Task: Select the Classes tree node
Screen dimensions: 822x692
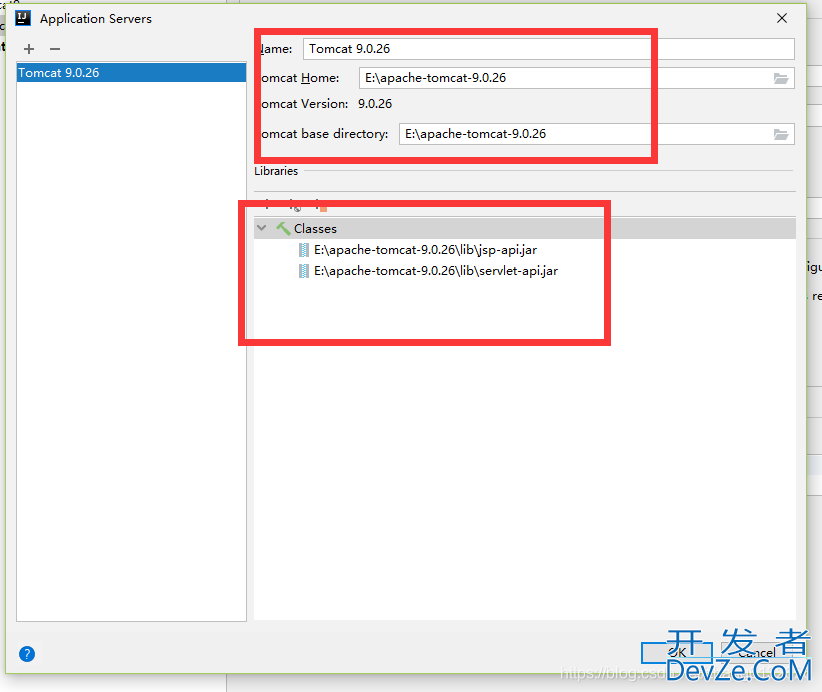Action: pos(525,229)
